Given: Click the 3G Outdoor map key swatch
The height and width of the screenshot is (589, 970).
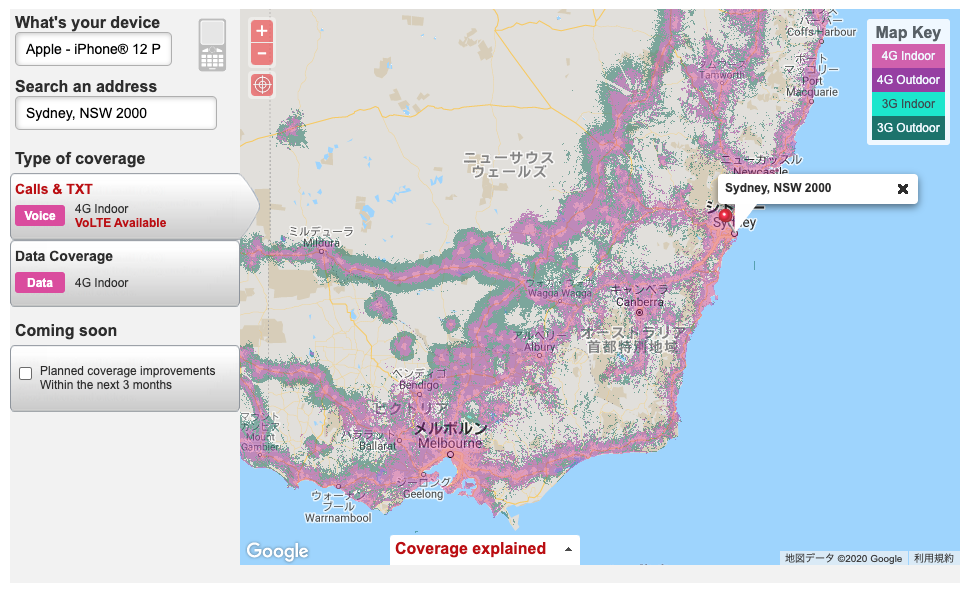Looking at the screenshot, I should (x=908, y=128).
